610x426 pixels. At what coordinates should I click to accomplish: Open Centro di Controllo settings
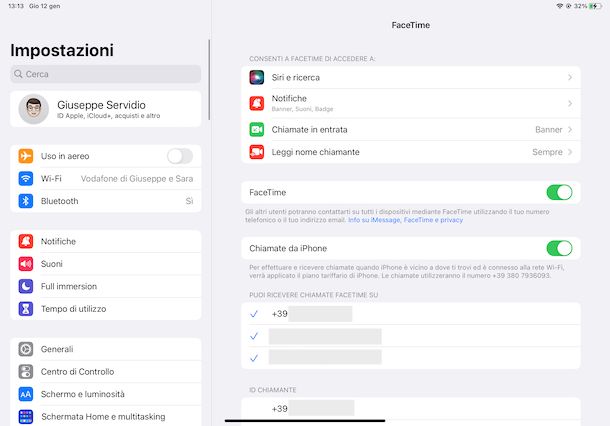pyautogui.click(x=106, y=372)
